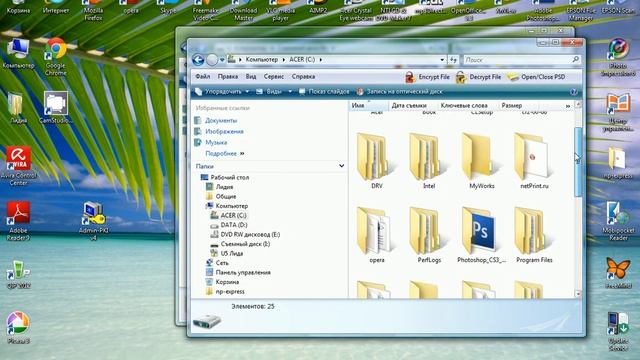640x360 pixels.
Task: Click the magnifier icon in the search box
Action: pos(576,60)
